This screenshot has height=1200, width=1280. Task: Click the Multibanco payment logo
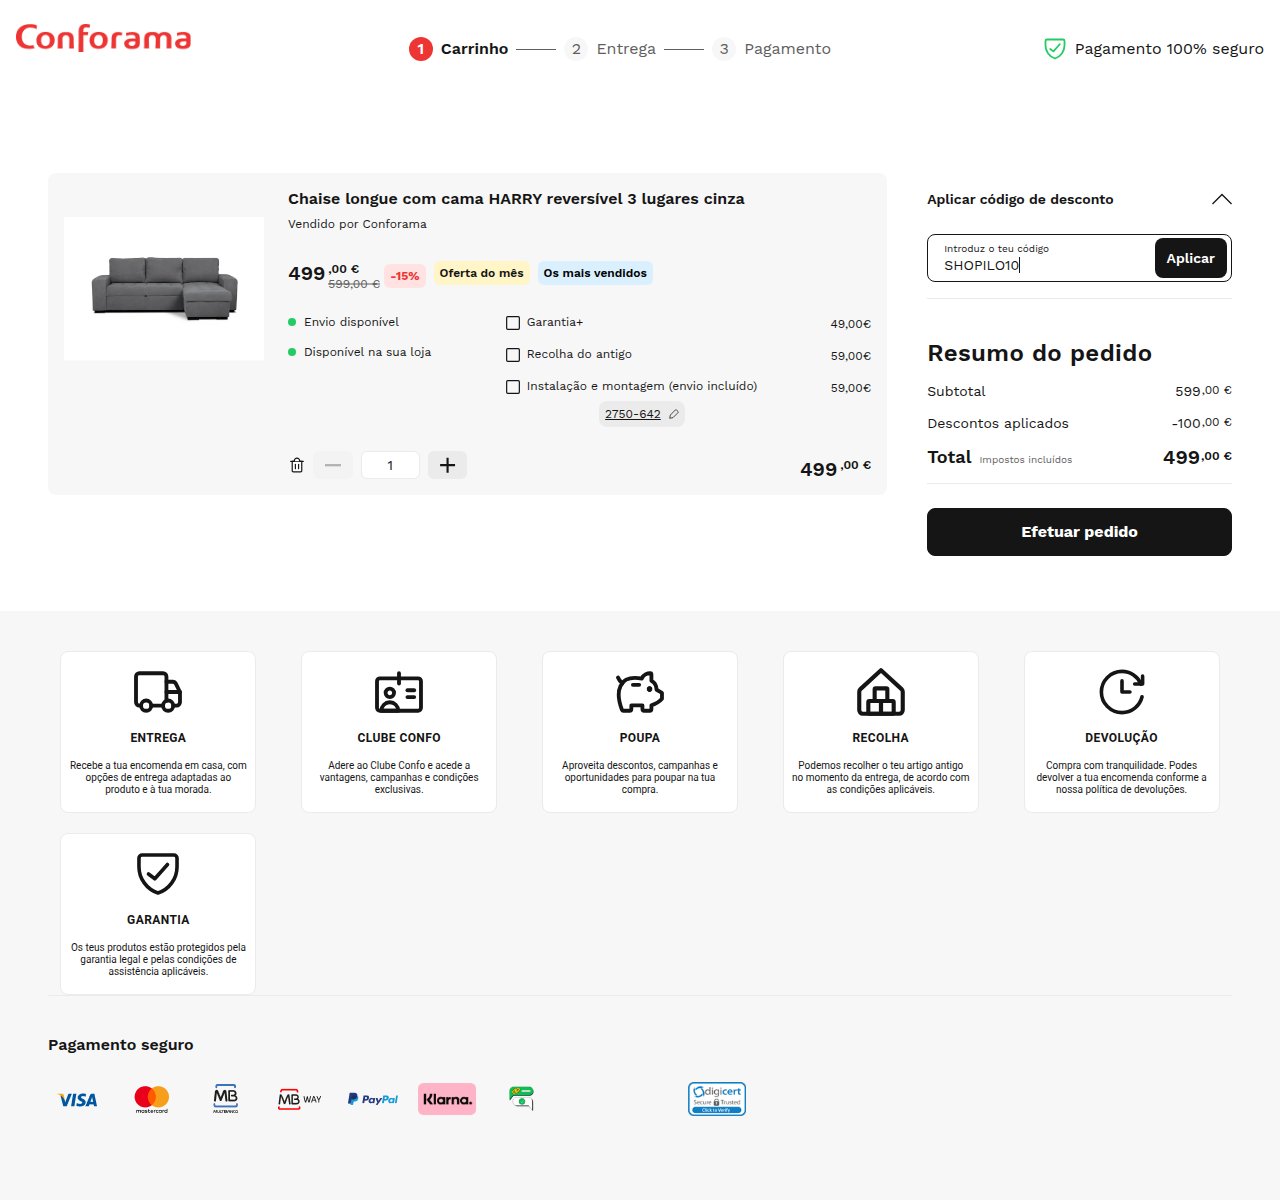(226, 1099)
